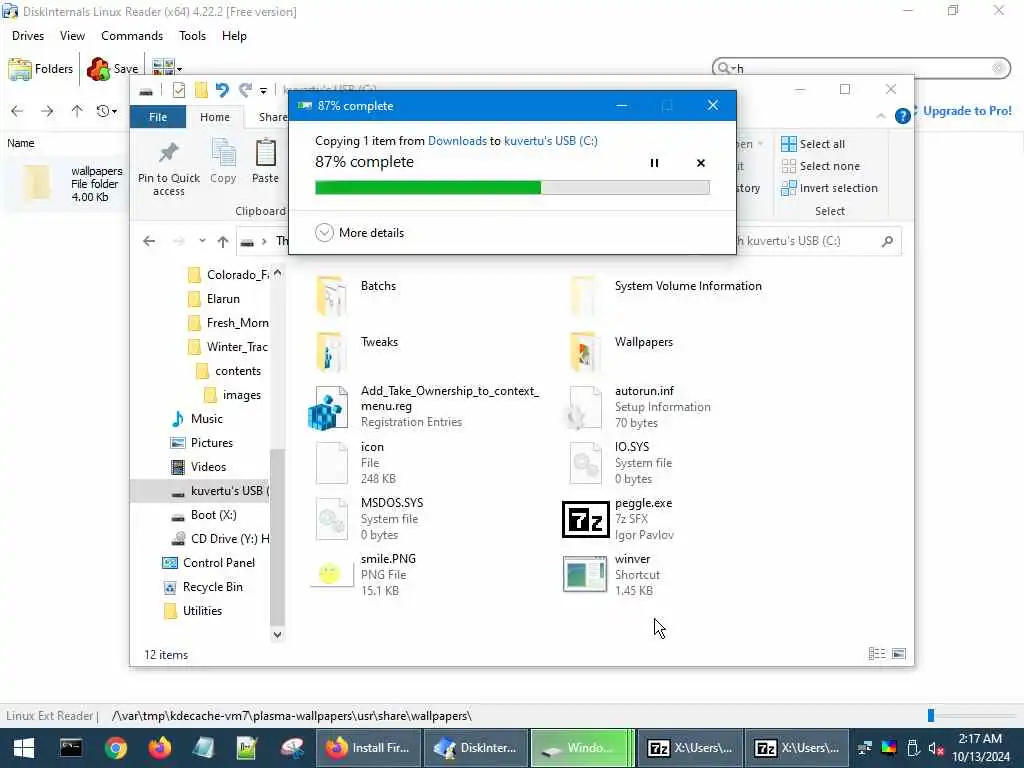Image resolution: width=1024 pixels, height=768 pixels.
Task: Click Undo in Explorer quick access toolbar
Action: (x=222, y=89)
